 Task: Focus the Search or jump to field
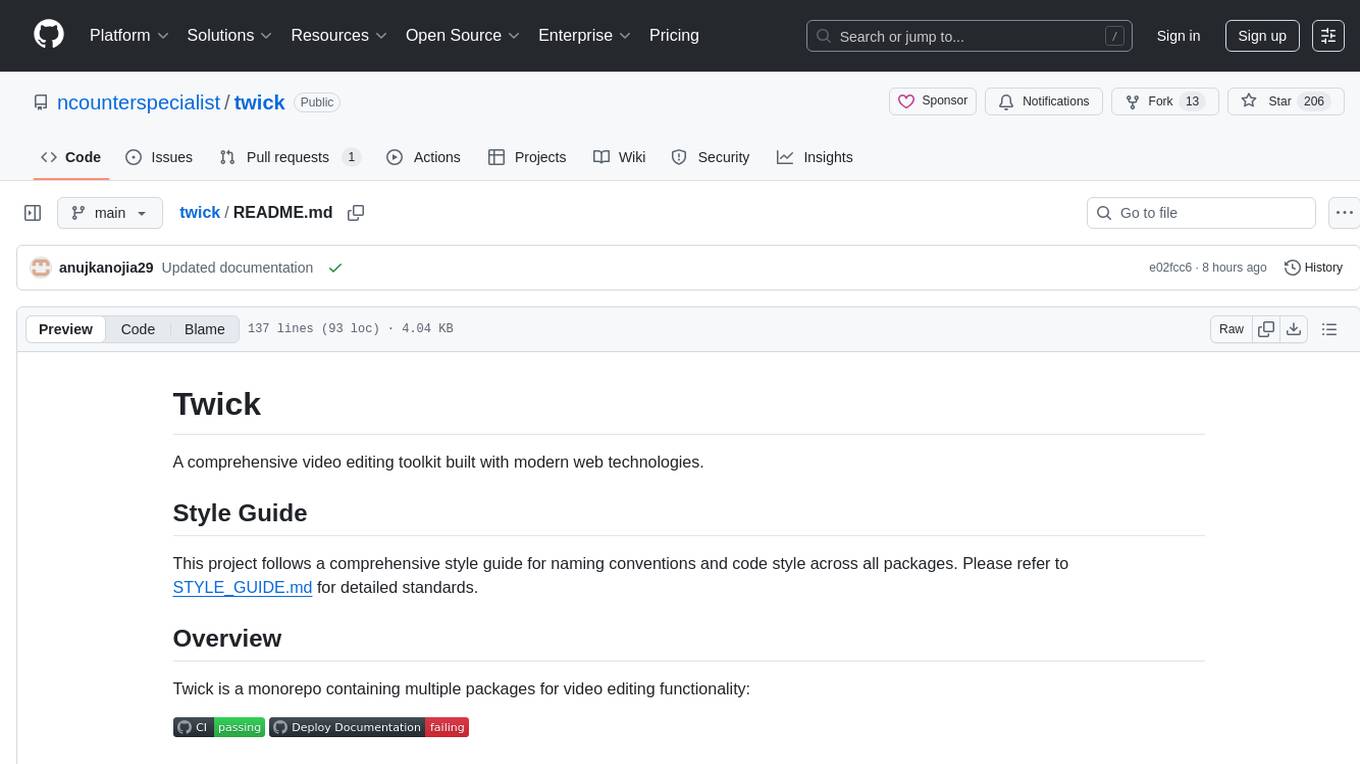[969, 36]
